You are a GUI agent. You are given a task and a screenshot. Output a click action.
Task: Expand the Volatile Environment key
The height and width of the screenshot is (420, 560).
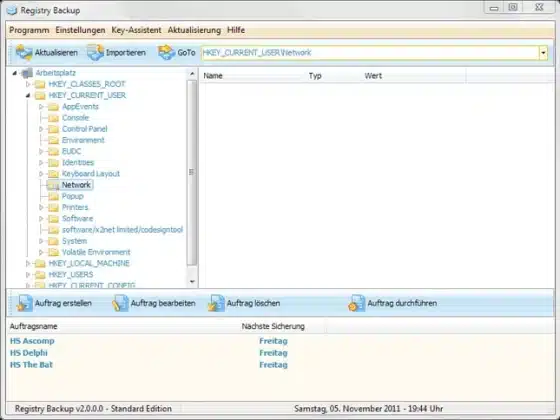point(41,252)
